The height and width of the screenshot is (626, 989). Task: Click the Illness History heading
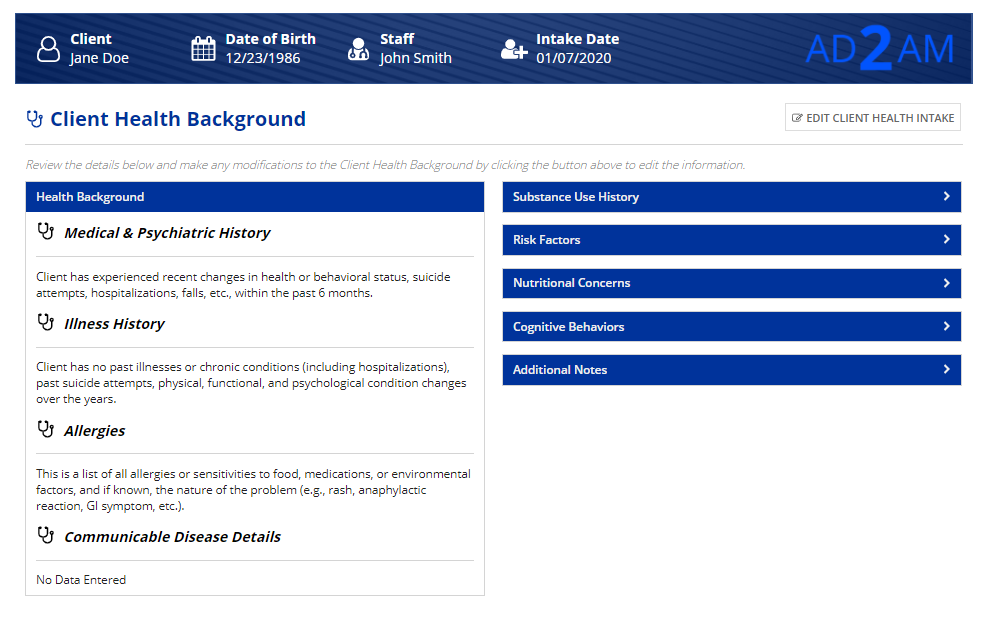point(114,324)
